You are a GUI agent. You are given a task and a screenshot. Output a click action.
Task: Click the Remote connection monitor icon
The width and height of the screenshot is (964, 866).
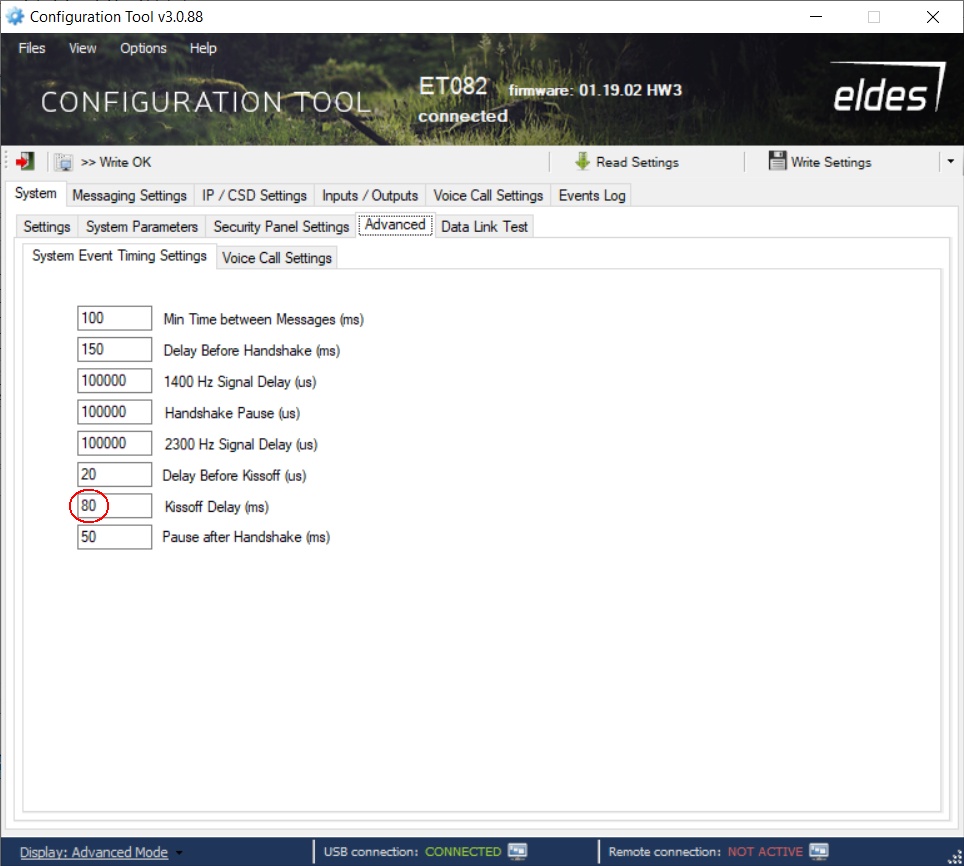tap(819, 851)
